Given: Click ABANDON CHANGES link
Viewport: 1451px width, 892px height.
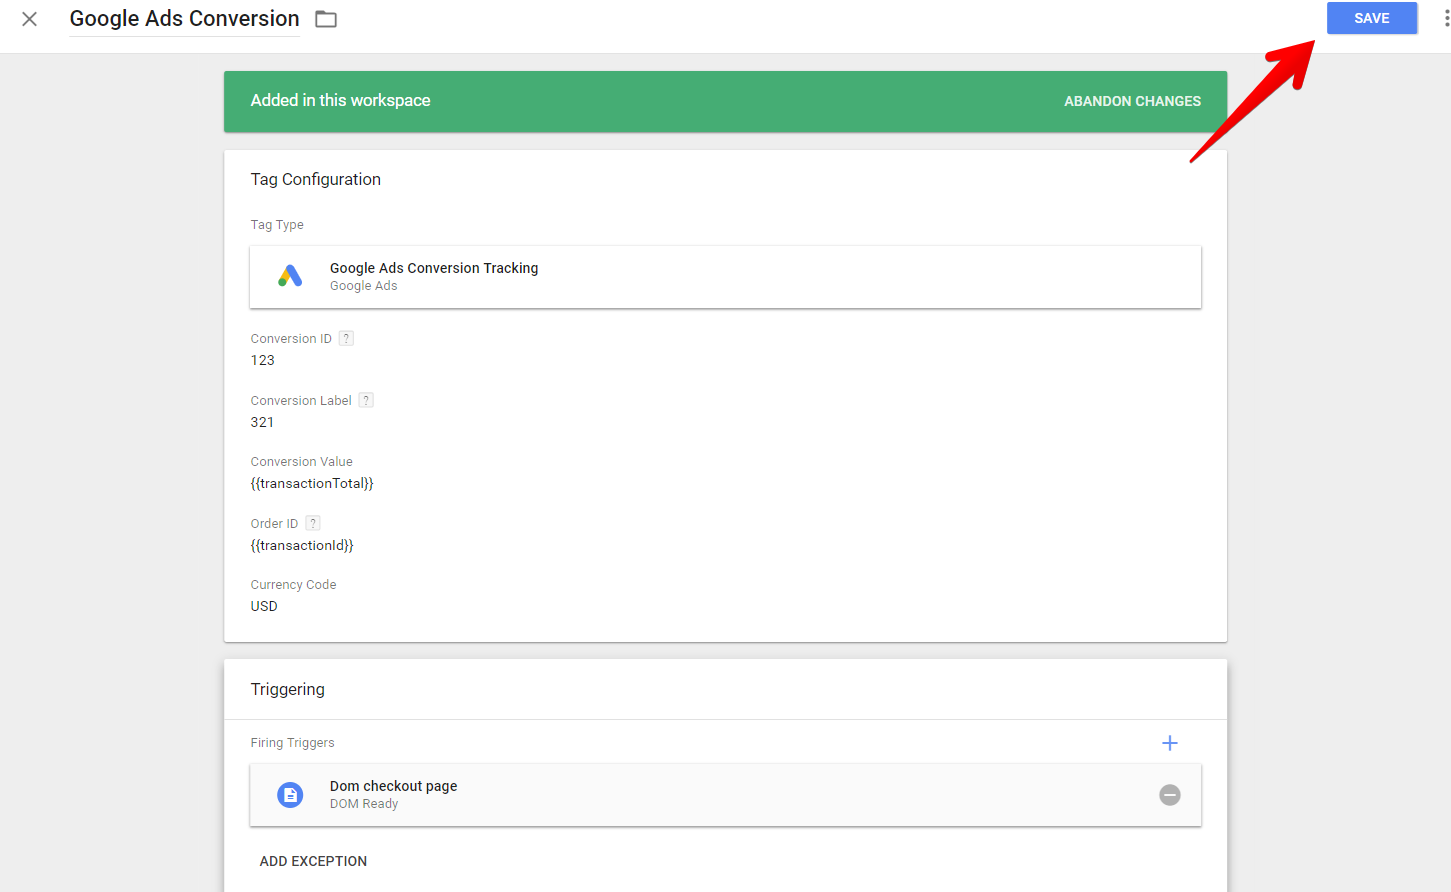Looking at the screenshot, I should click(x=1132, y=101).
